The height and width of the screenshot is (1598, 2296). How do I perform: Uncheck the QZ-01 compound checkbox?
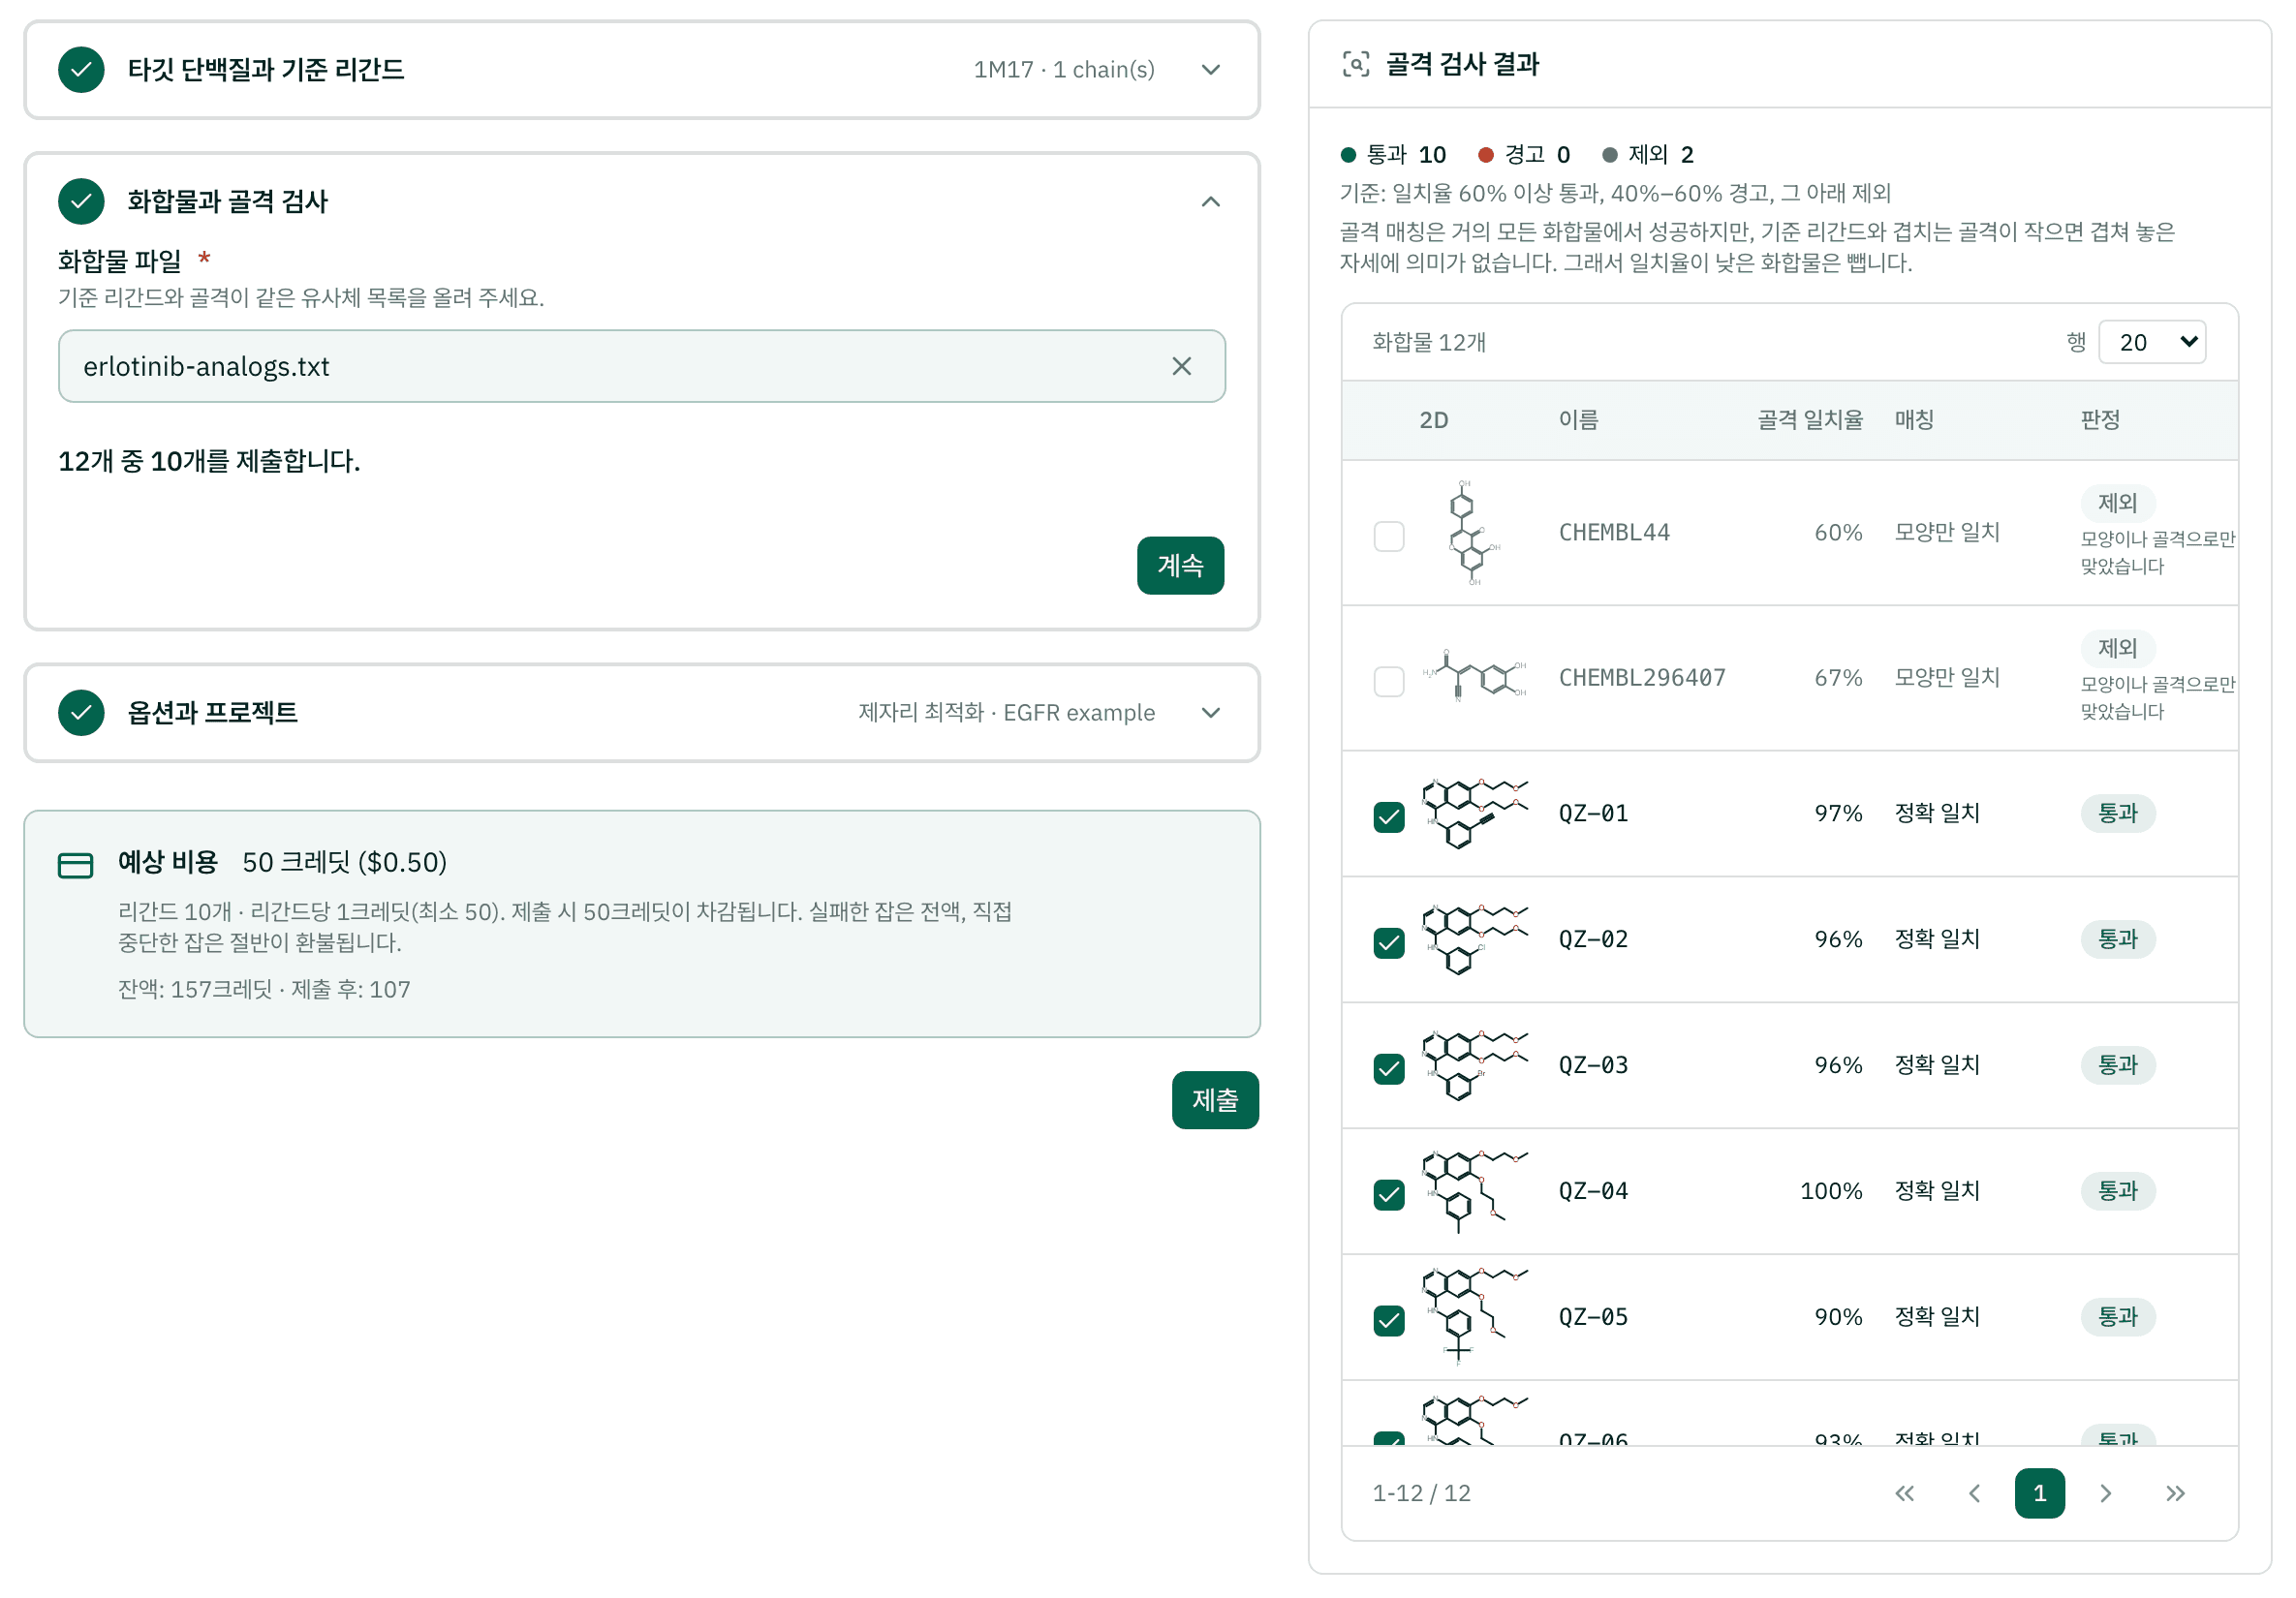click(1388, 817)
